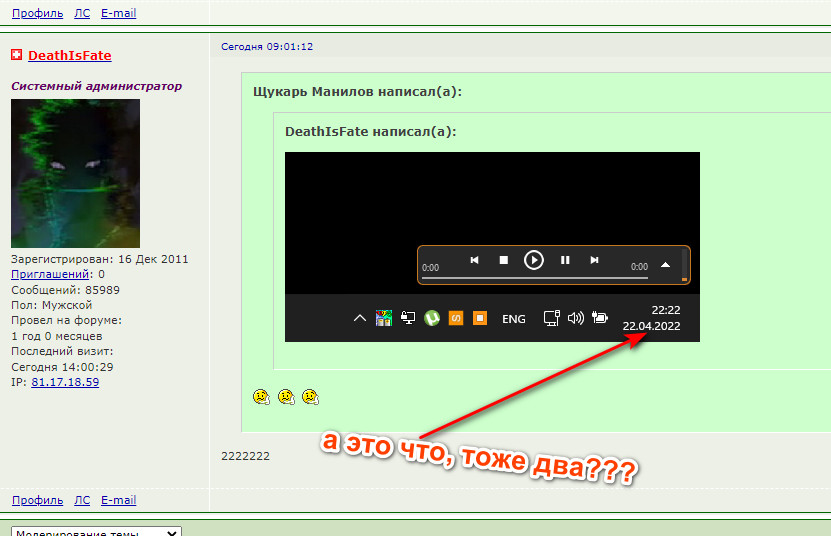Screen dimensions: 831x536
Task: Click the Системный администратор title
Action: tap(96, 86)
